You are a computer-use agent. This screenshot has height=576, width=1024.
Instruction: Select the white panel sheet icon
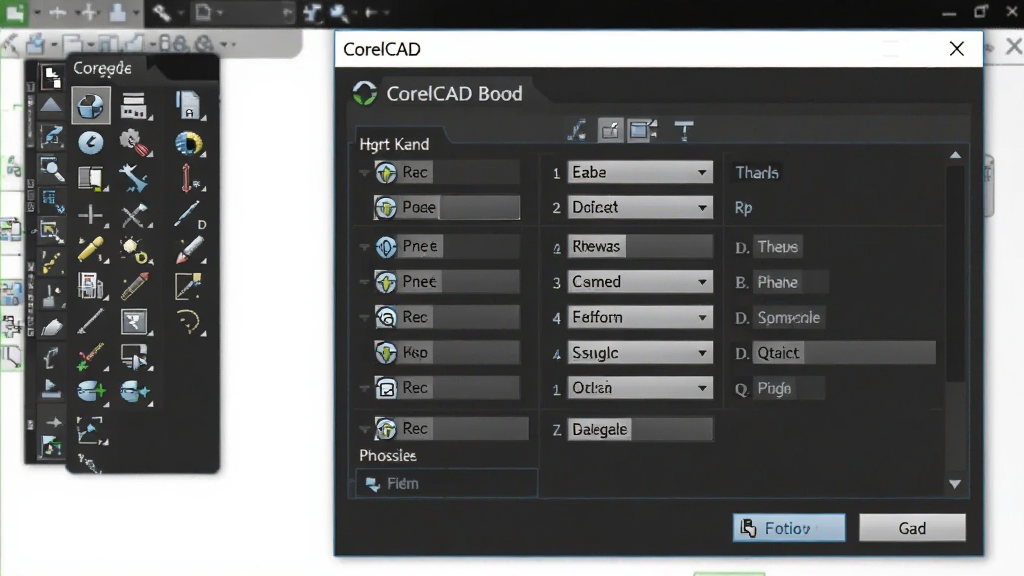coord(91,178)
